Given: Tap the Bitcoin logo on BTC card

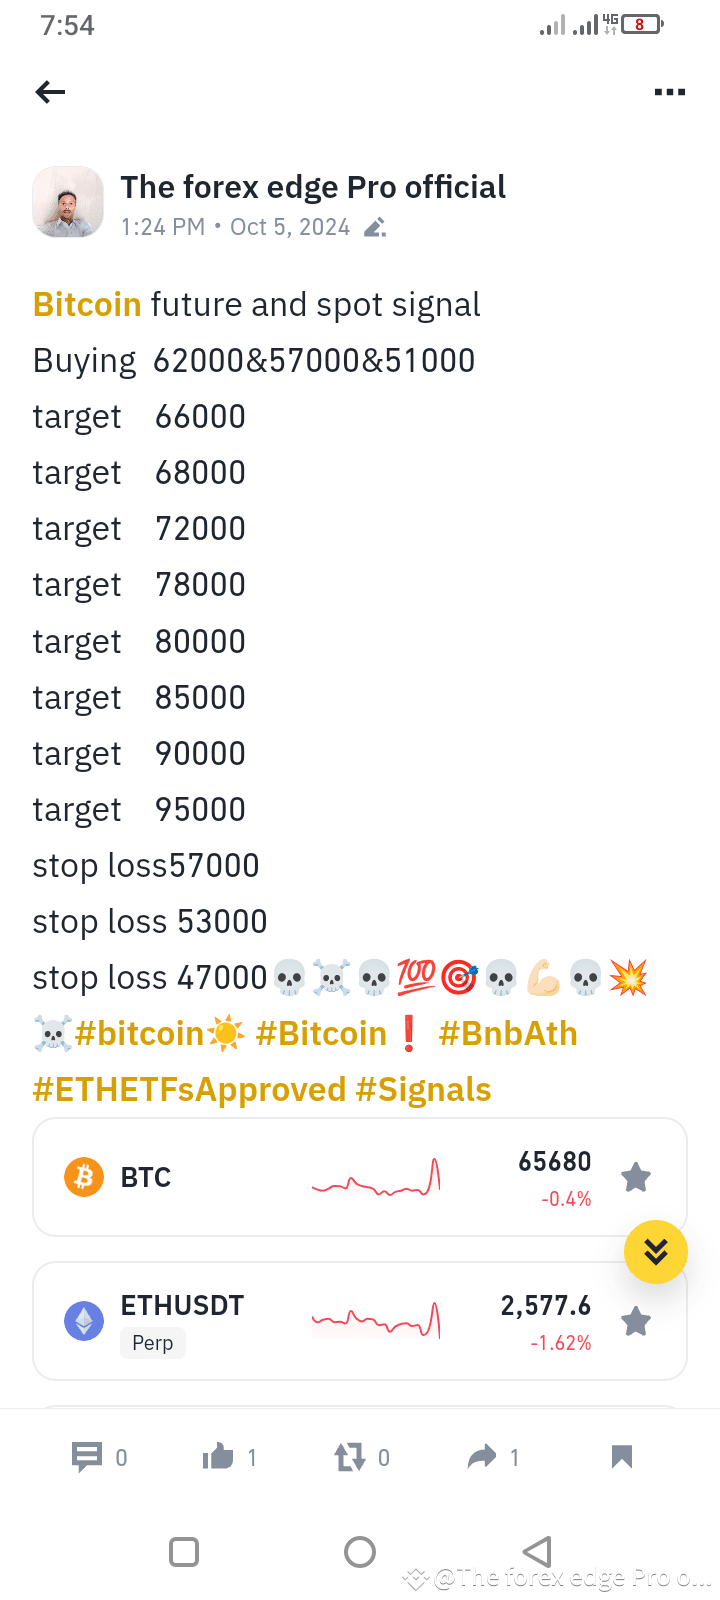Looking at the screenshot, I should point(84,1177).
